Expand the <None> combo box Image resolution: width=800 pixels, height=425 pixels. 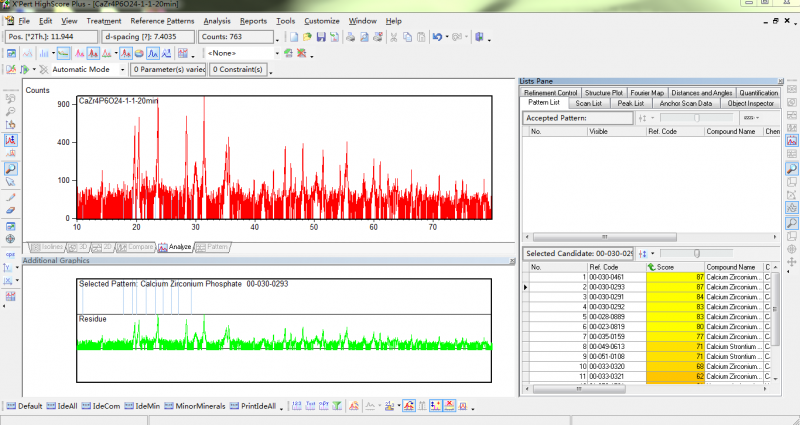point(275,53)
